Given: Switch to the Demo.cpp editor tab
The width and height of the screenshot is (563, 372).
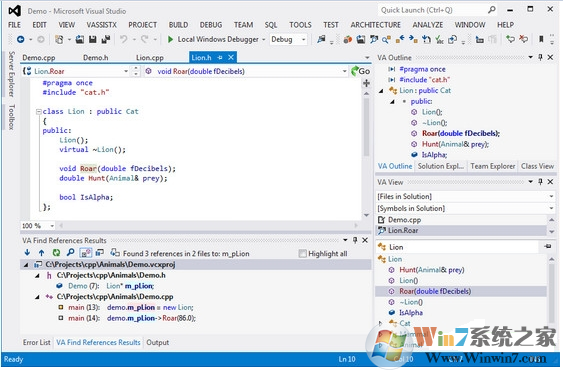Looking at the screenshot, I should (39, 57).
